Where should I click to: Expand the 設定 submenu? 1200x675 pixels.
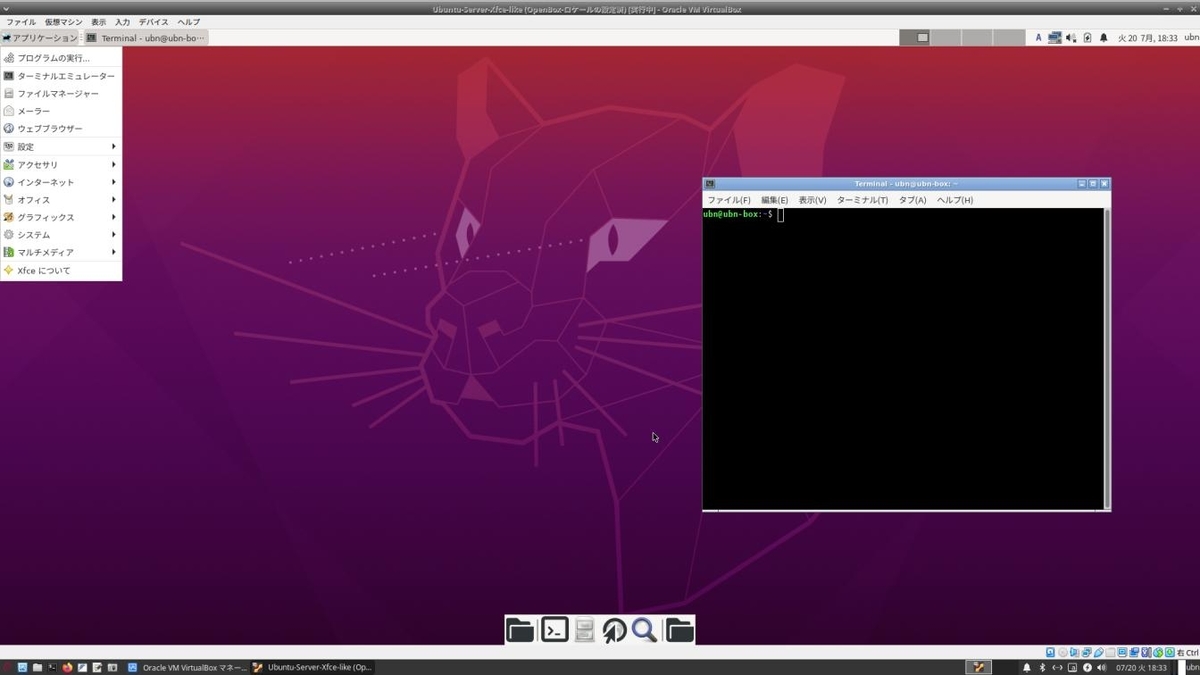[x=61, y=147]
